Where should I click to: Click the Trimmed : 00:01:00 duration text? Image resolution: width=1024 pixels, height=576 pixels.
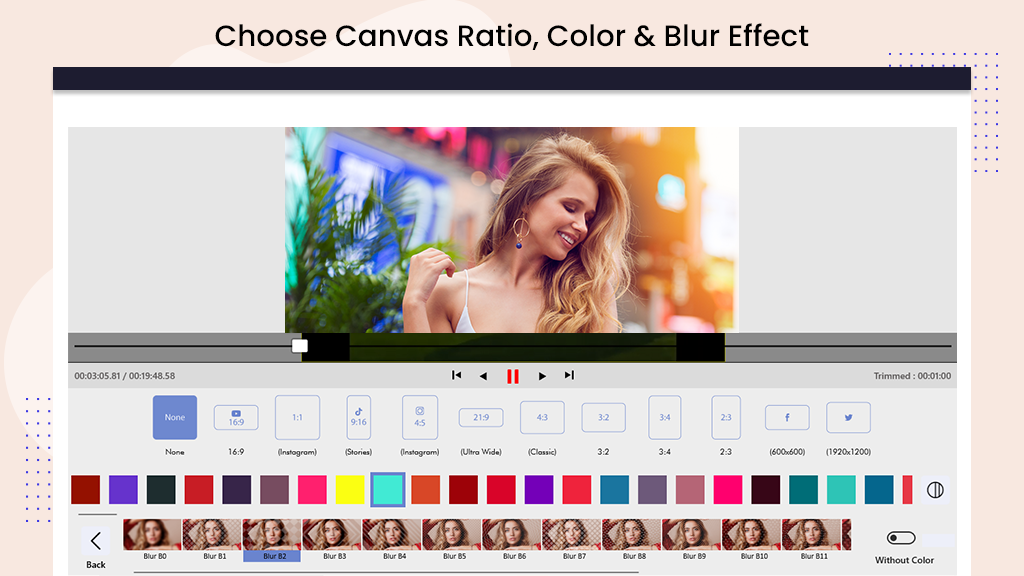pyautogui.click(x=912, y=376)
